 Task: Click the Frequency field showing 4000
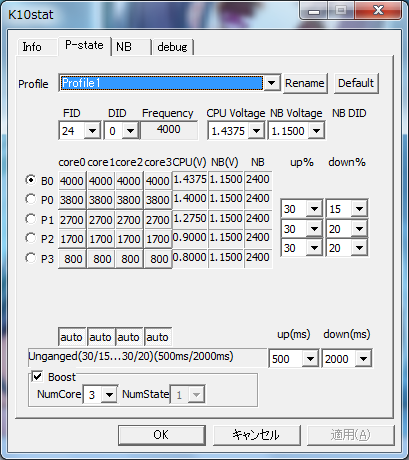click(x=169, y=130)
